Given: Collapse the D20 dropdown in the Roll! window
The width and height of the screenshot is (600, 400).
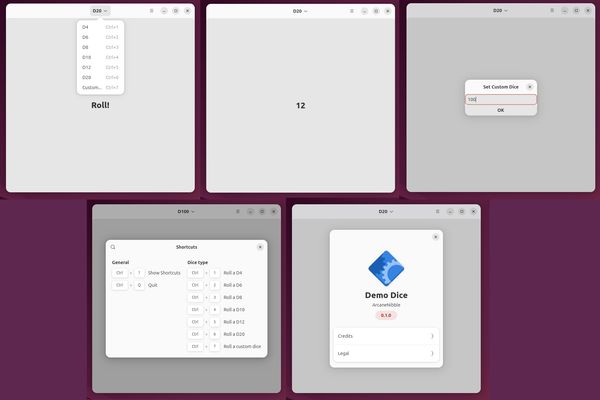Looking at the screenshot, I should click(100, 11).
